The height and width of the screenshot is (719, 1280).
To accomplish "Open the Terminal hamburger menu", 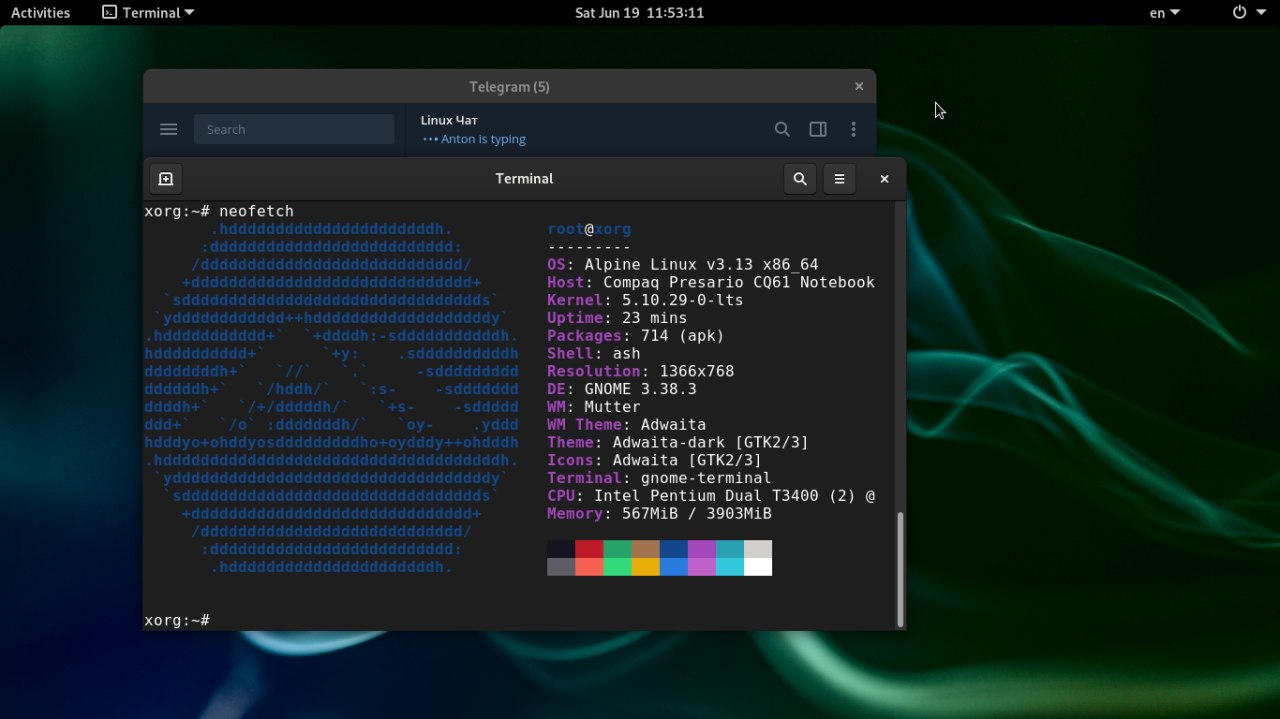I will [x=840, y=179].
